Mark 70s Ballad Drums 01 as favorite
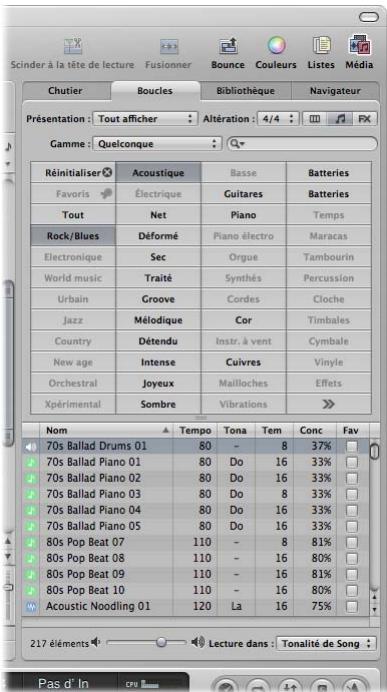 [x=352, y=447]
